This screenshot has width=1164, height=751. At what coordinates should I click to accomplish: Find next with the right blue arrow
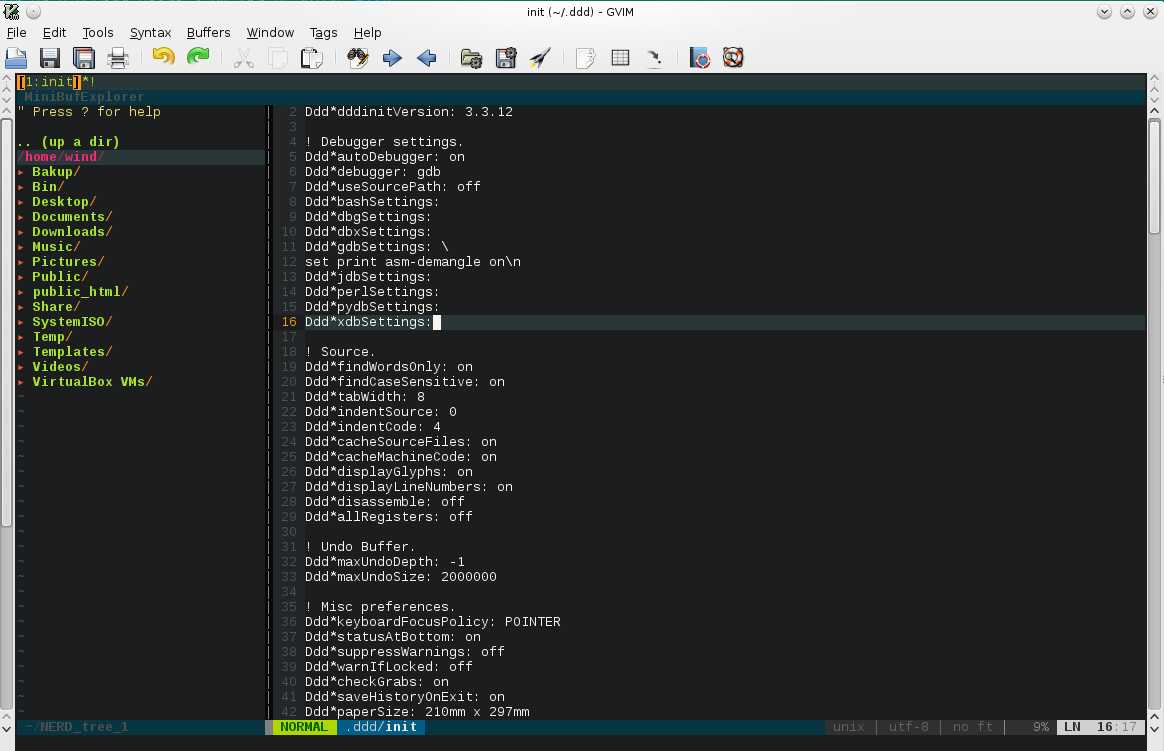[x=392, y=58]
